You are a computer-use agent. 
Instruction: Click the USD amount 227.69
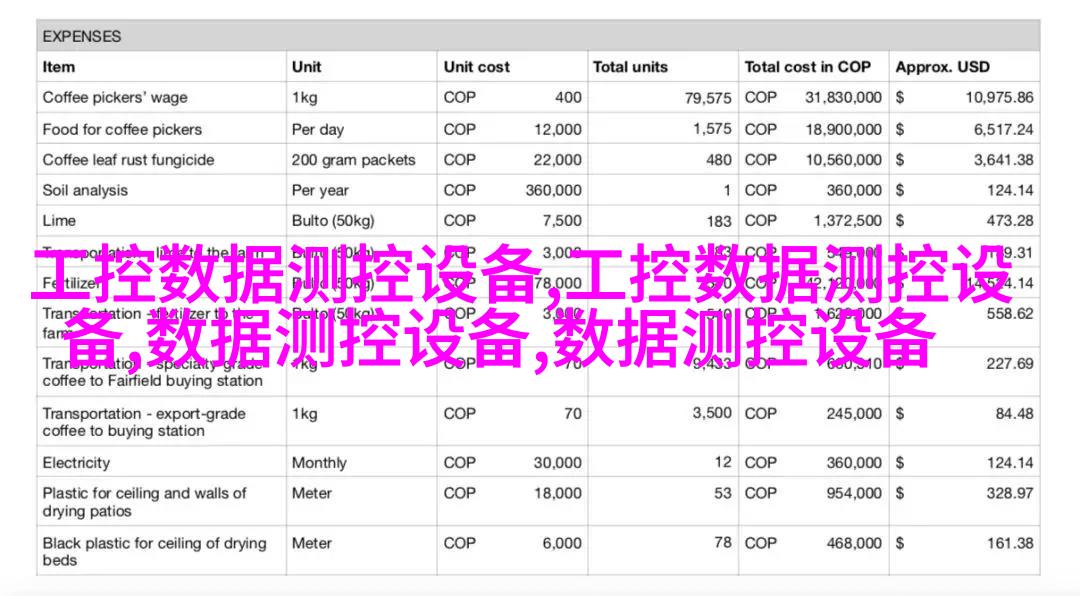1010,363
